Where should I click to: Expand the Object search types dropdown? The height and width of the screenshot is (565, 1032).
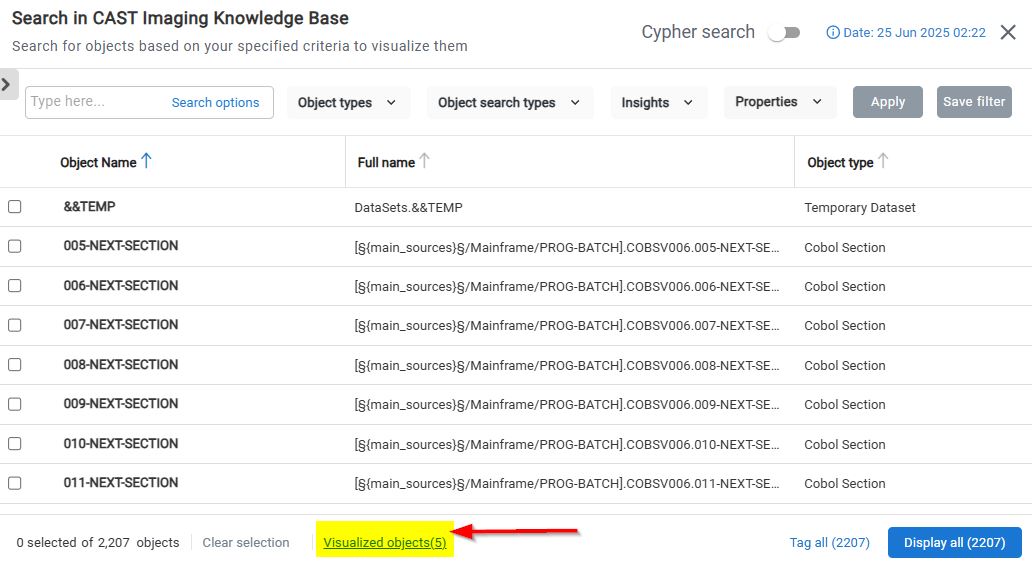pyautogui.click(x=509, y=102)
